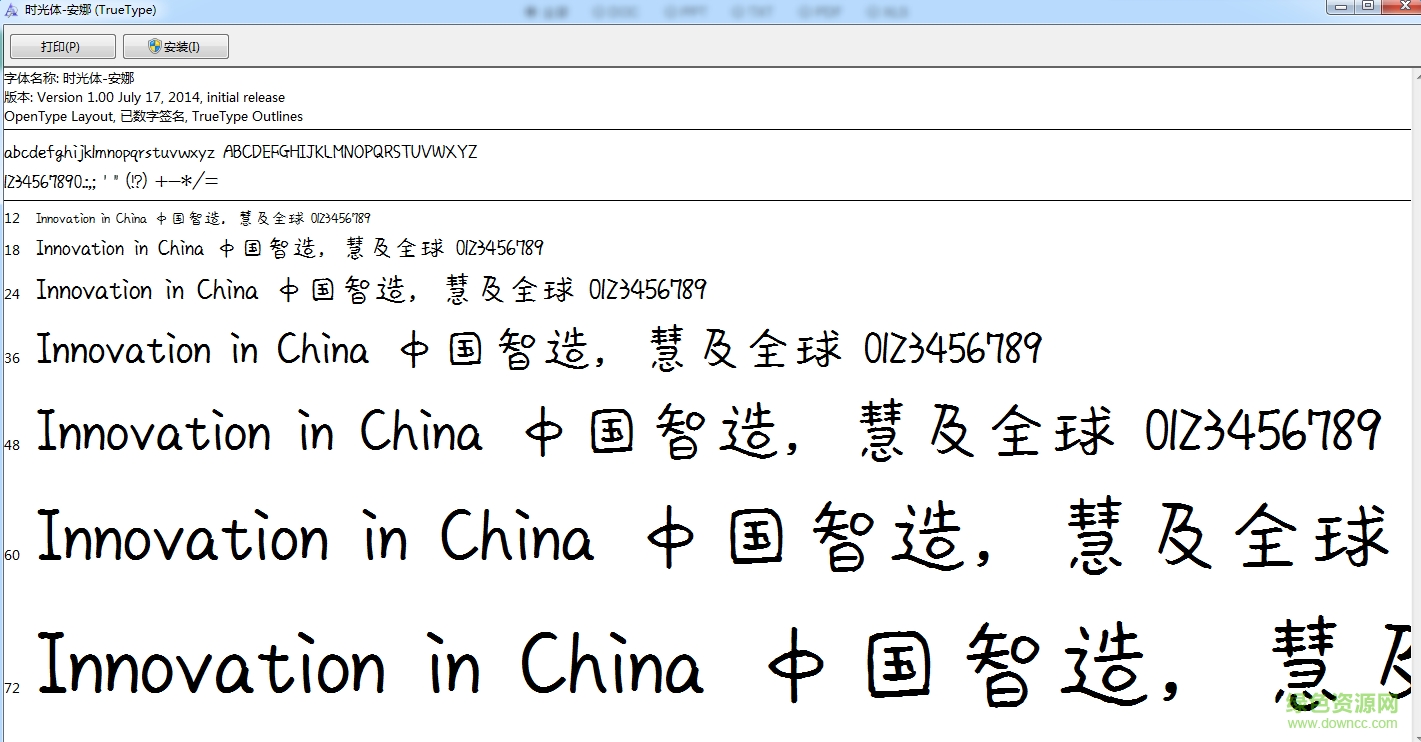This screenshot has height=742, width=1421.
Task: Maximize the font viewer window
Action: pos(1367,7)
